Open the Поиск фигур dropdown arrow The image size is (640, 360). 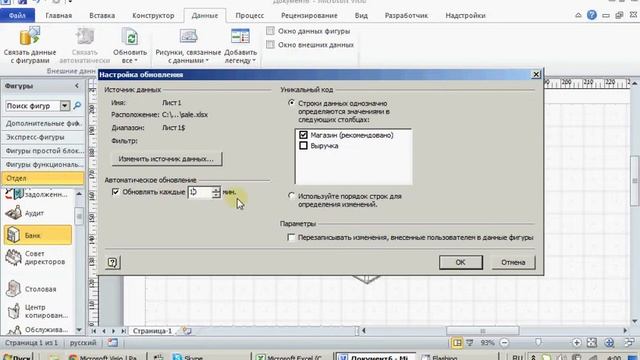(x=64, y=106)
